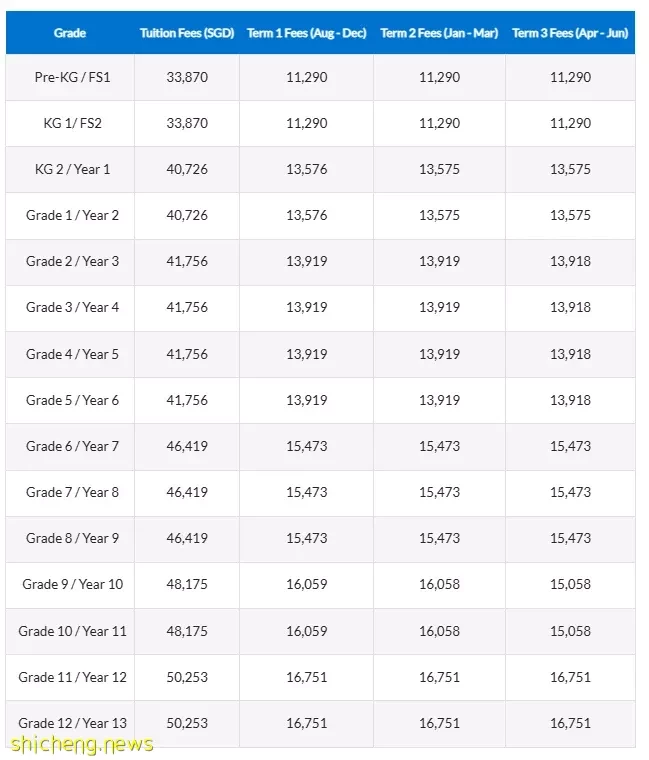Click the KG 1/ FS2 grade cell
The height and width of the screenshot is (760, 649).
pyautogui.click(x=72, y=123)
